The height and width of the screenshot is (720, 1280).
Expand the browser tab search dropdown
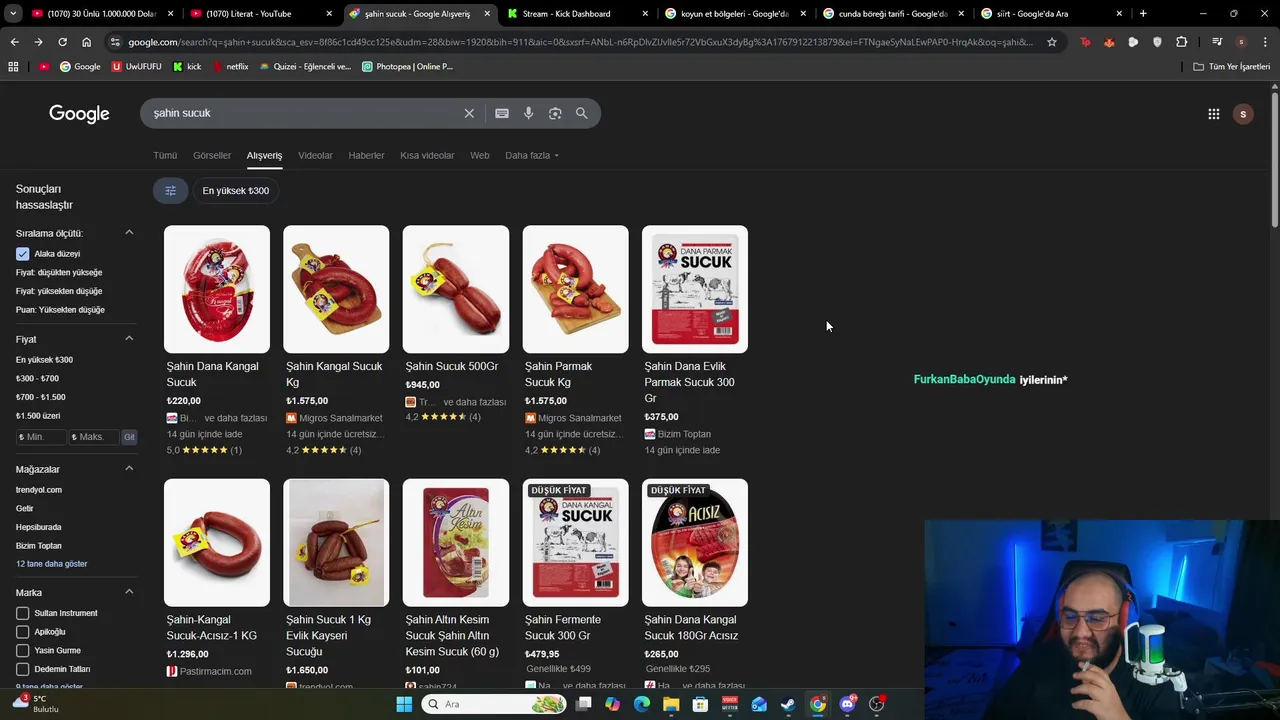coord(13,14)
